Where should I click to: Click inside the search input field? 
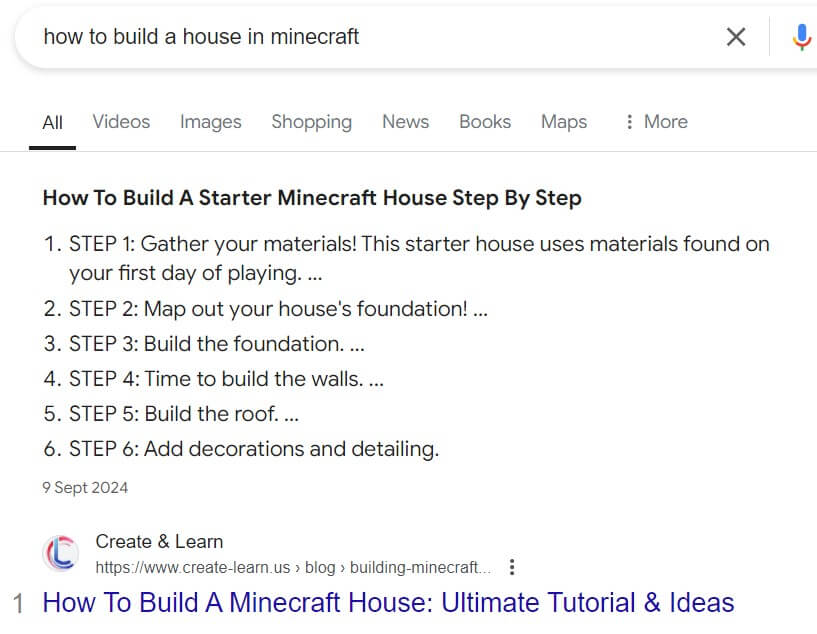pyautogui.click(x=200, y=36)
